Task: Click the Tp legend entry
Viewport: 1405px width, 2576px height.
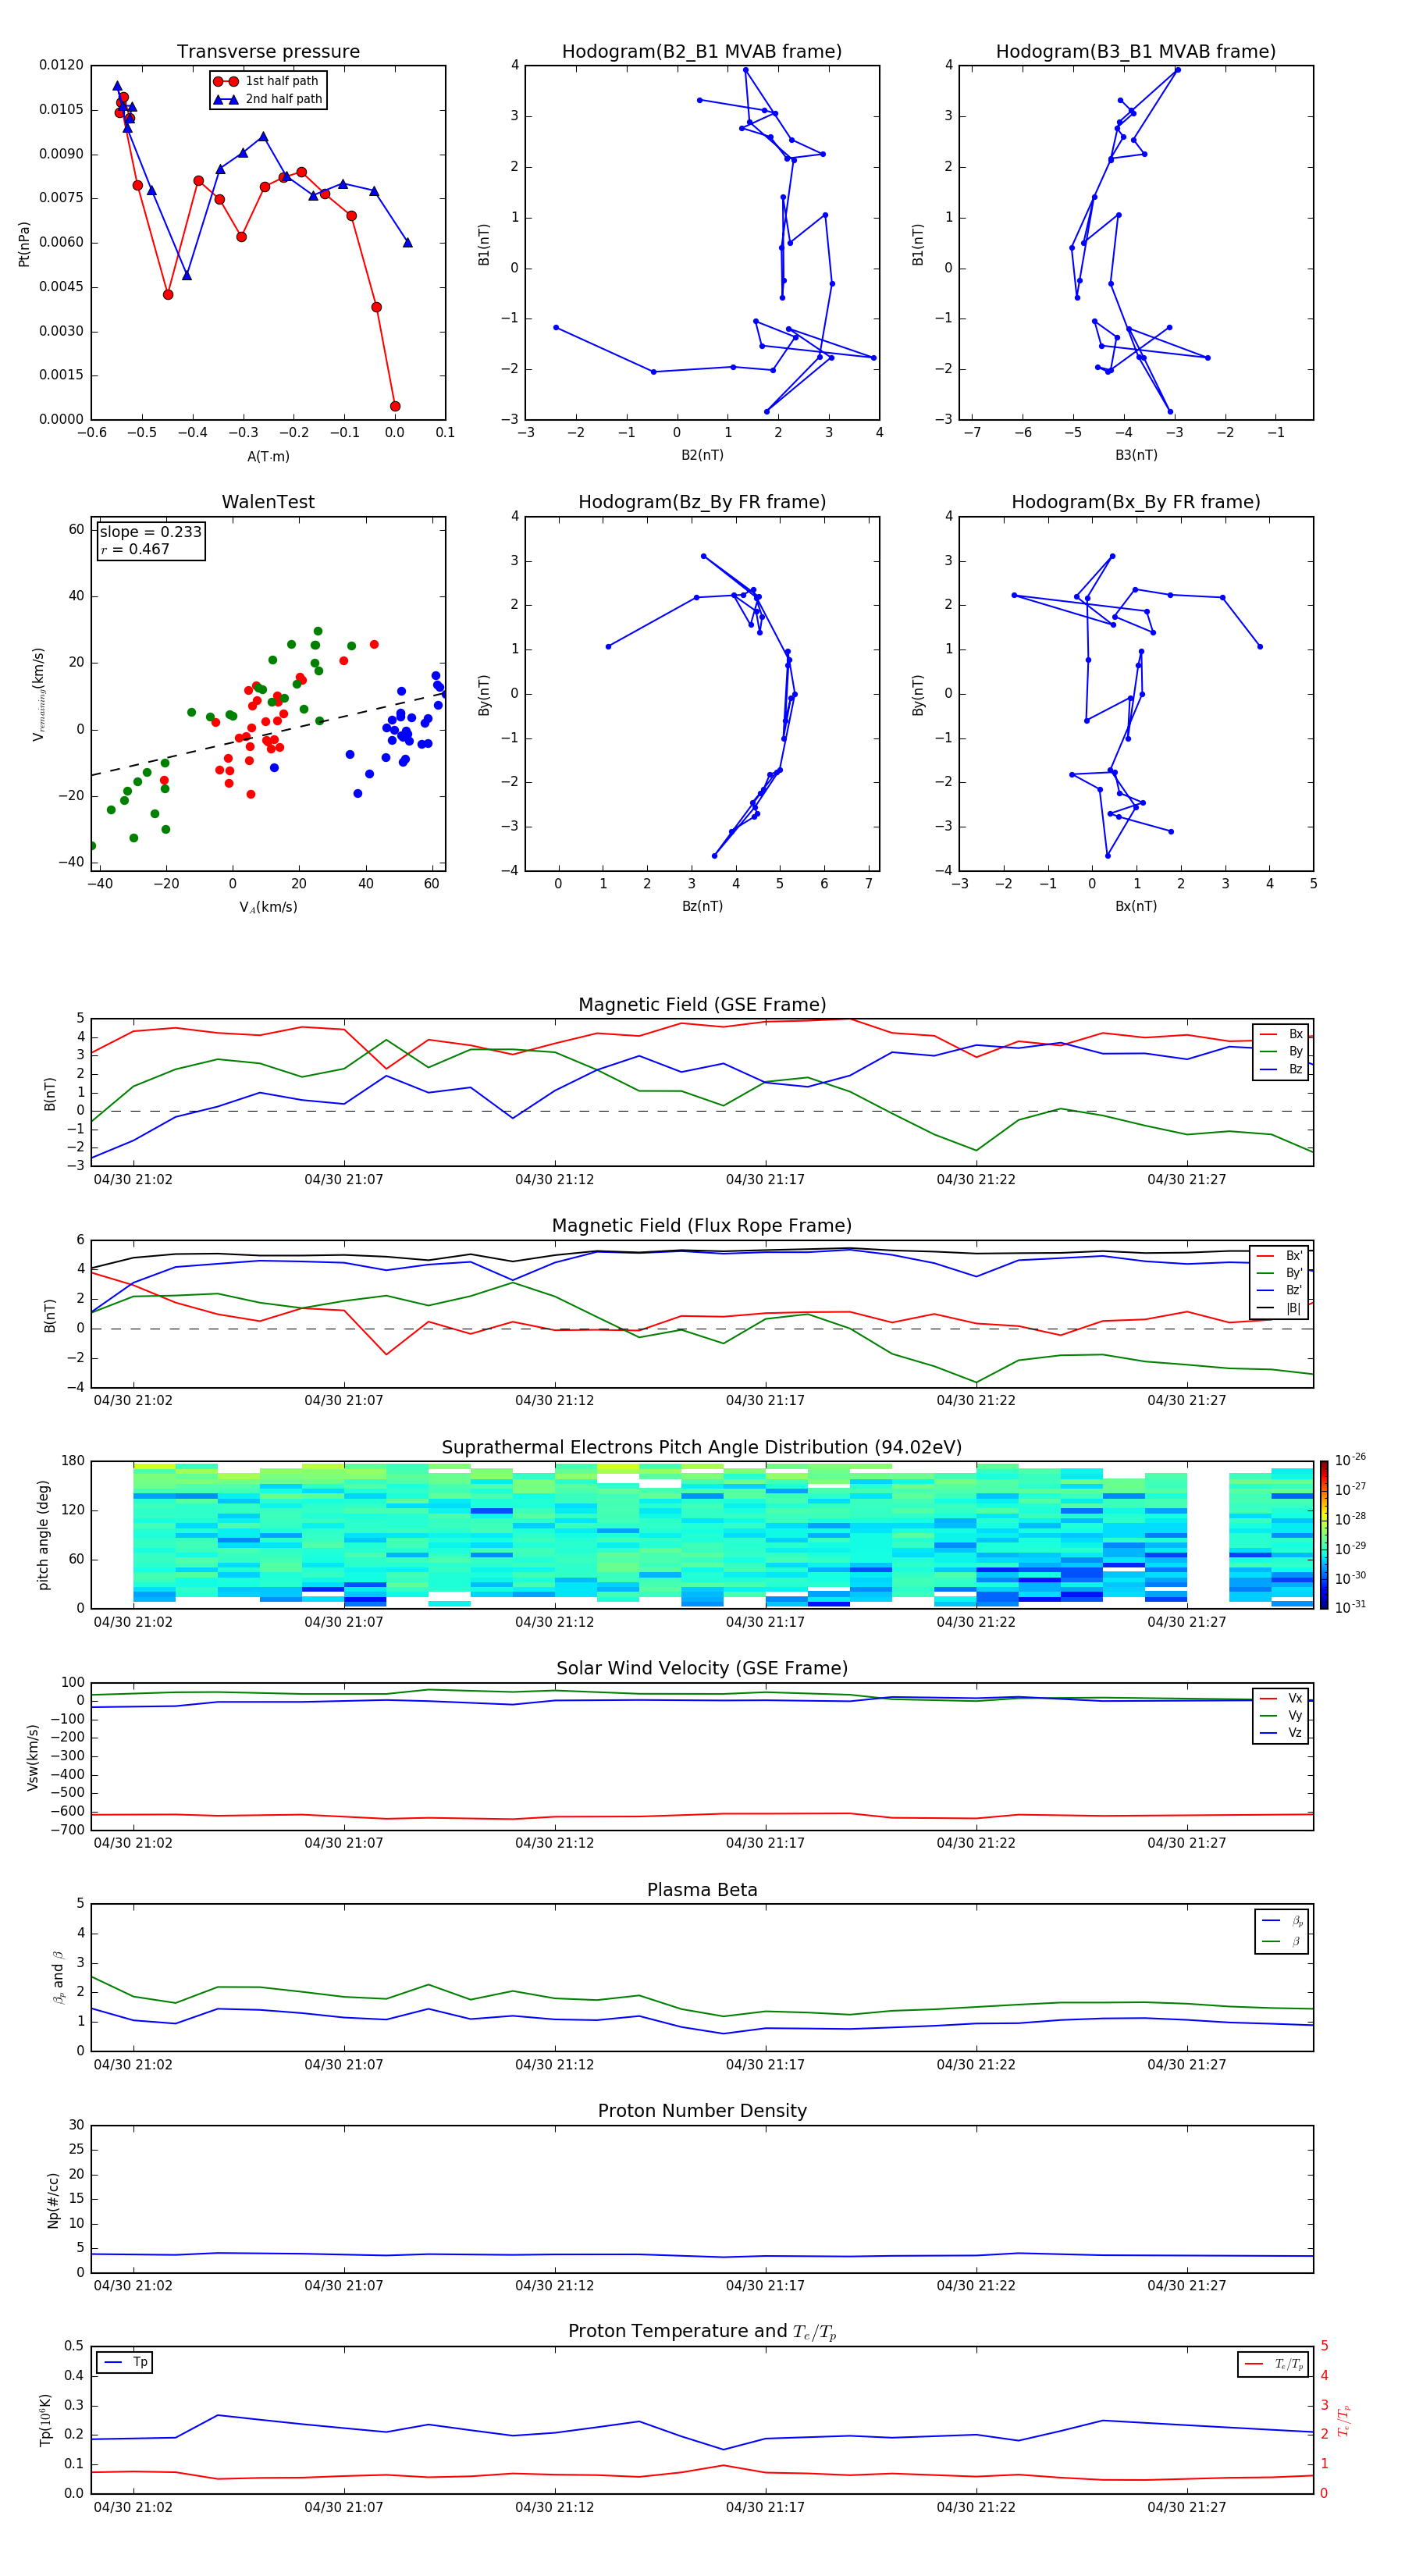Action: (125, 2362)
